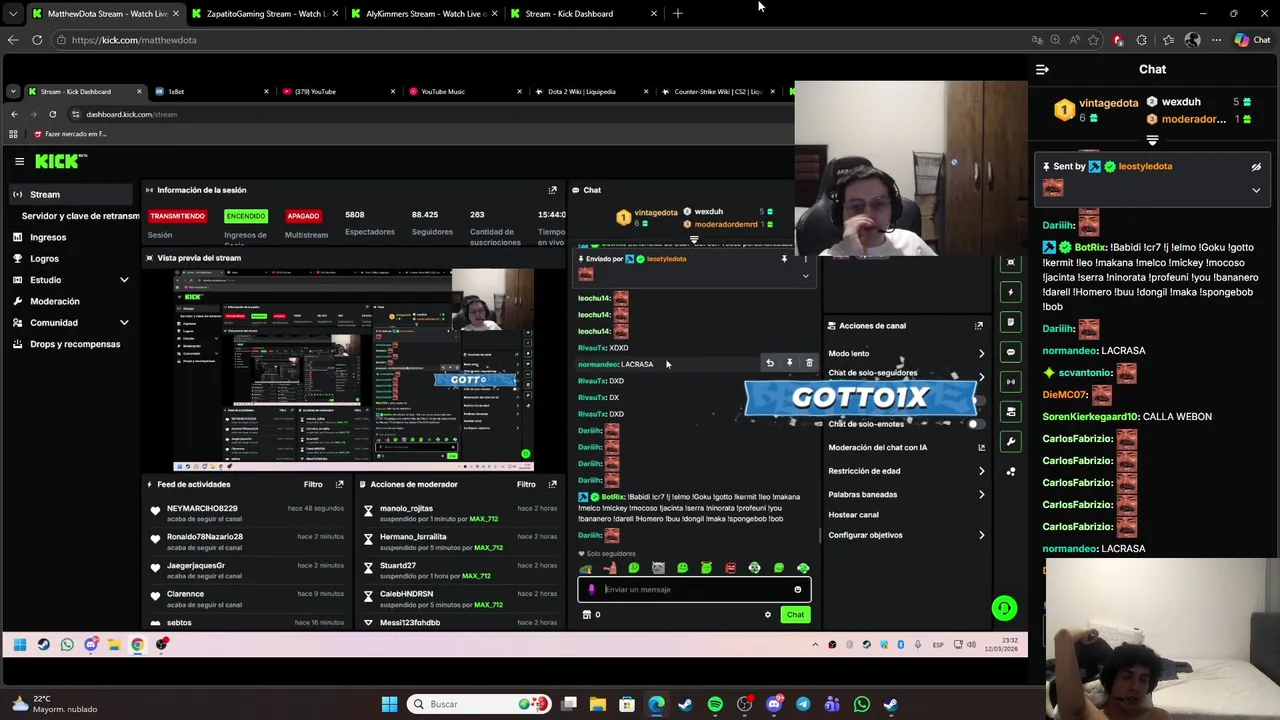The width and height of the screenshot is (1280, 720).
Task: Click the wrench tools icon in right strip
Action: pos(1011,441)
